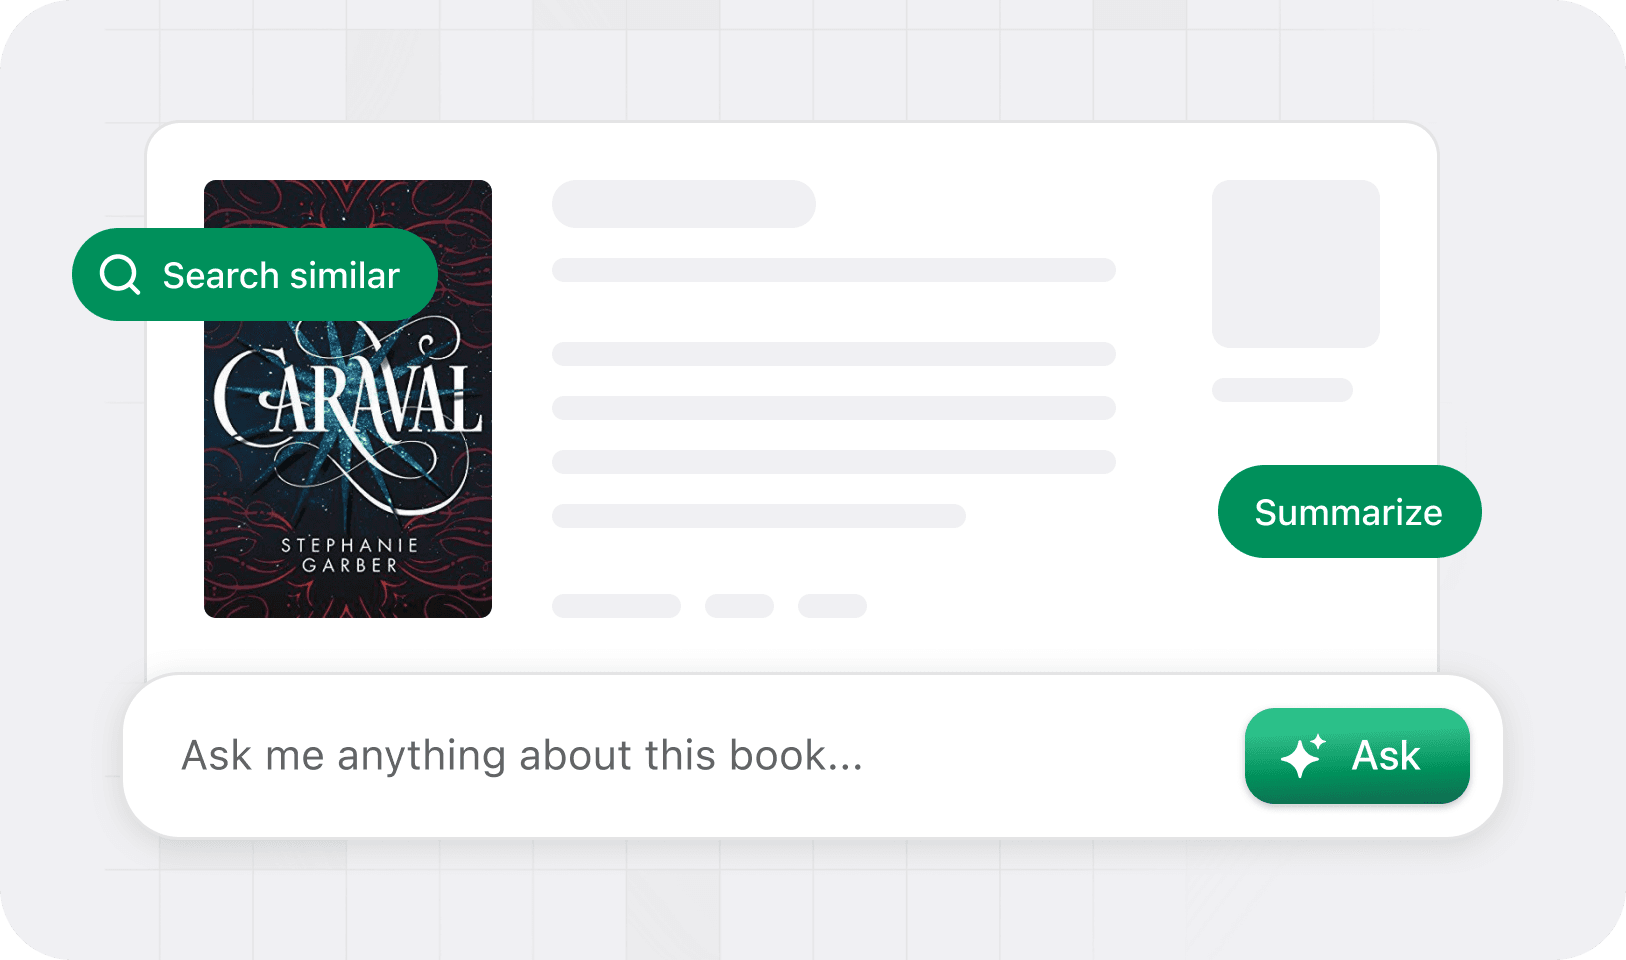Click the CARAVAL title on the cover
This screenshot has width=1626, height=960.
click(348, 400)
